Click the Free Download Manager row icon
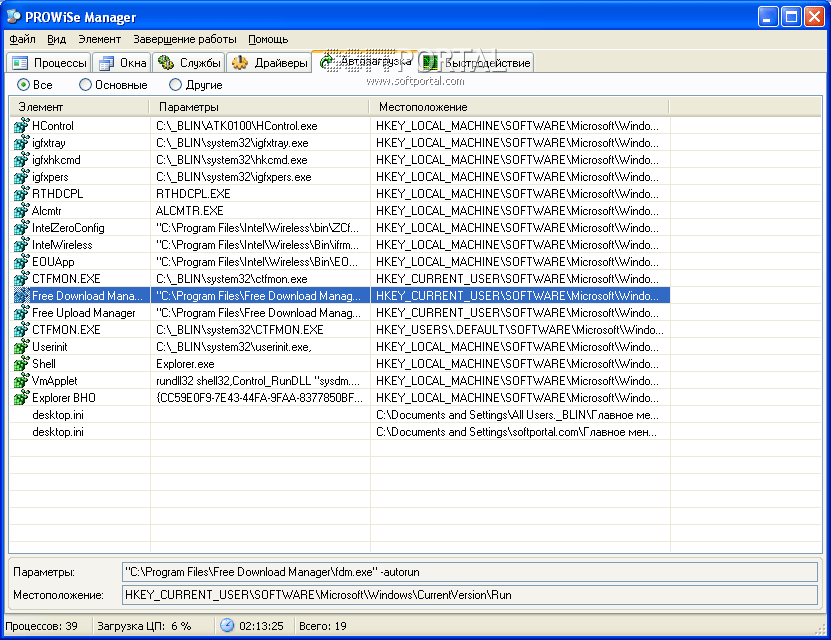Viewport: 831px width, 640px height. [21, 296]
